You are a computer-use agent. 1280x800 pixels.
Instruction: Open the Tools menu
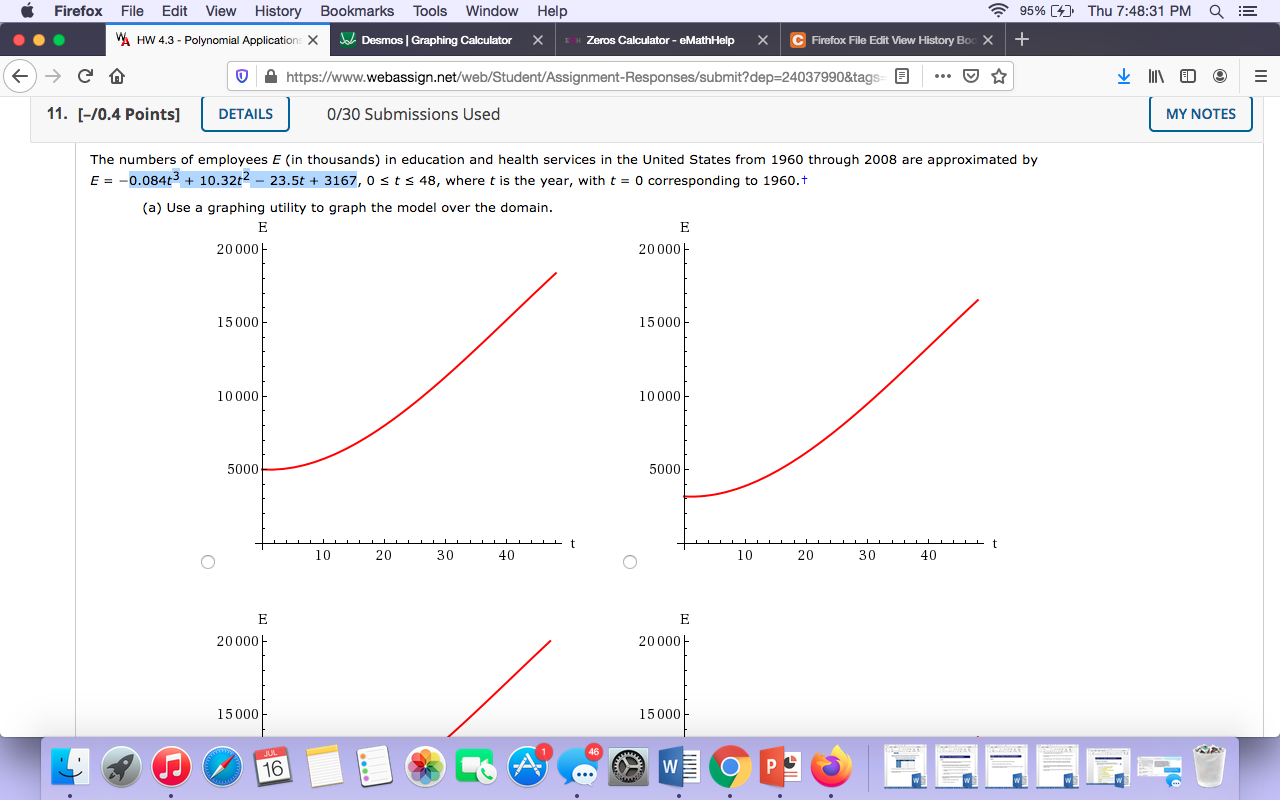pos(430,11)
